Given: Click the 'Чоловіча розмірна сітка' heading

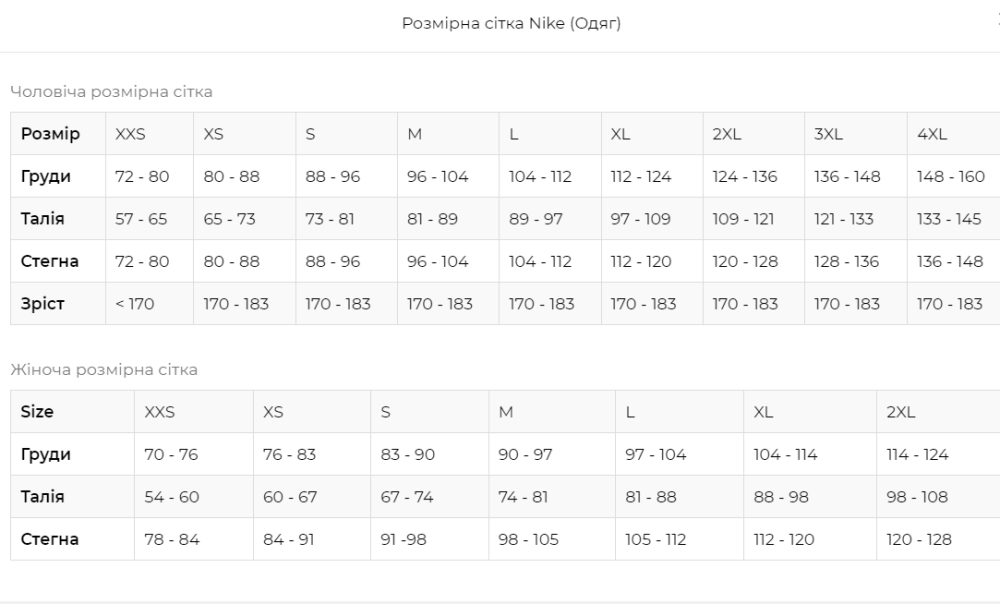Looking at the screenshot, I should tap(111, 92).
